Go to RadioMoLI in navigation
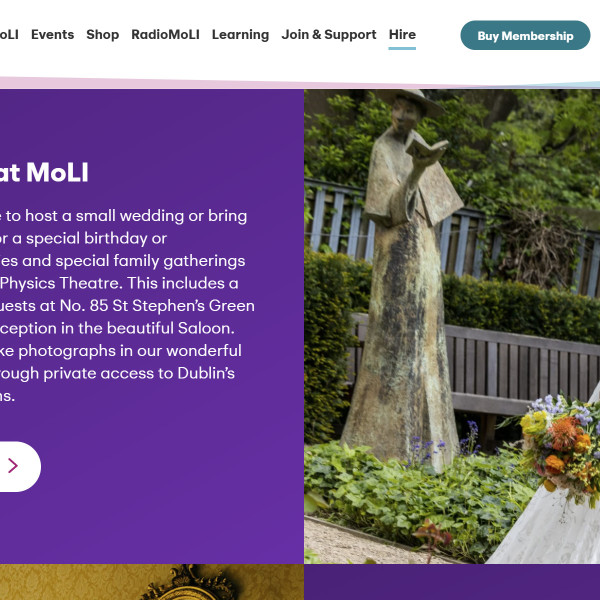The image size is (600, 600). 165,34
